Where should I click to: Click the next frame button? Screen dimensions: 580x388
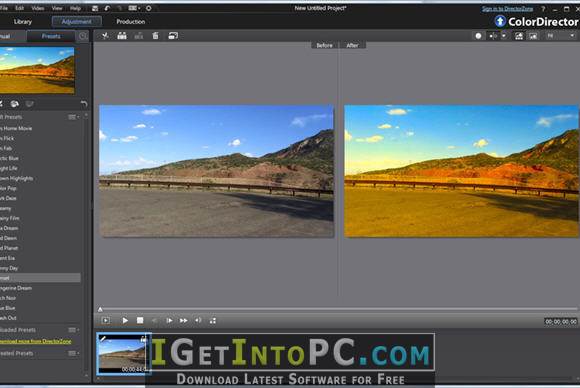[x=169, y=320]
